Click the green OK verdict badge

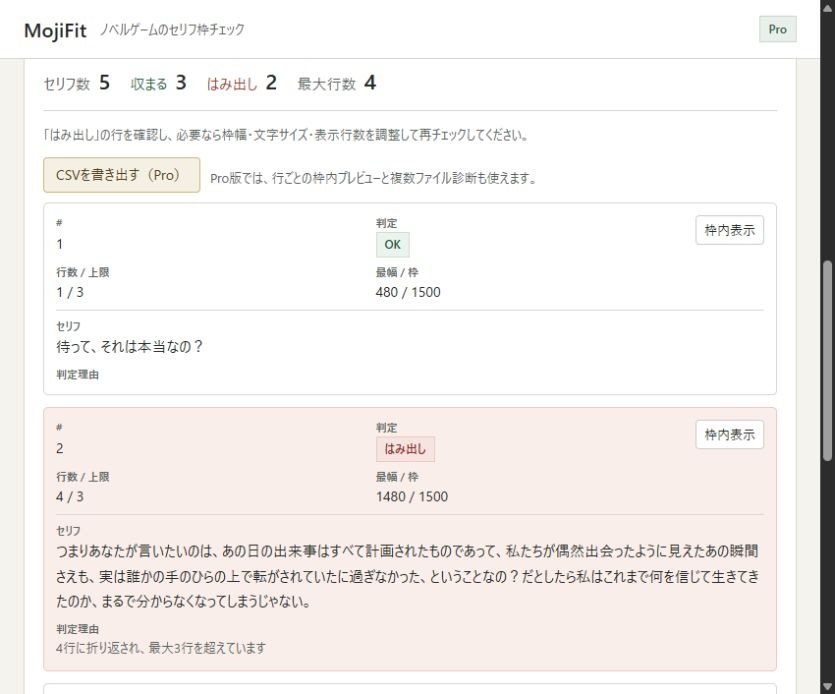pyautogui.click(x=392, y=244)
